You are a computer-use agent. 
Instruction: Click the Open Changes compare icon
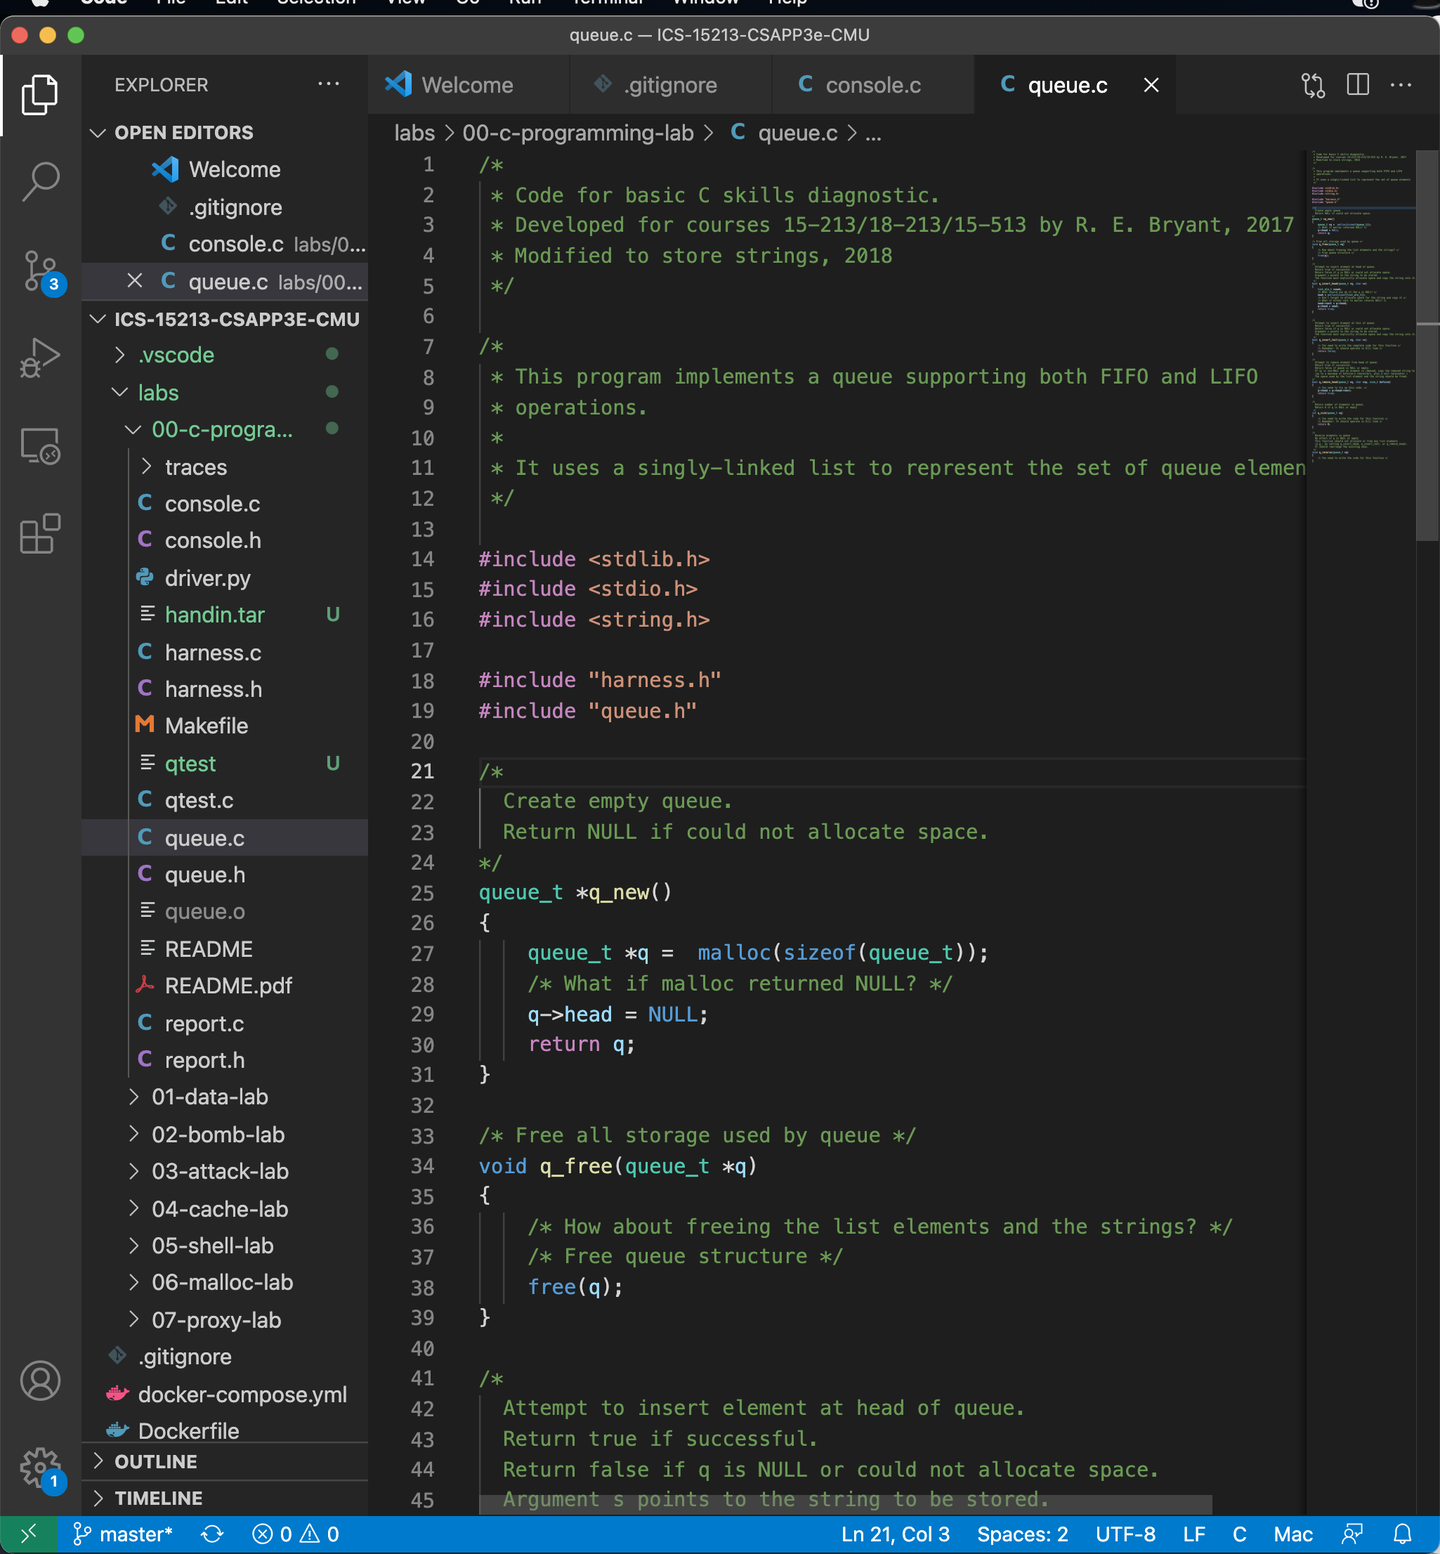(1313, 85)
